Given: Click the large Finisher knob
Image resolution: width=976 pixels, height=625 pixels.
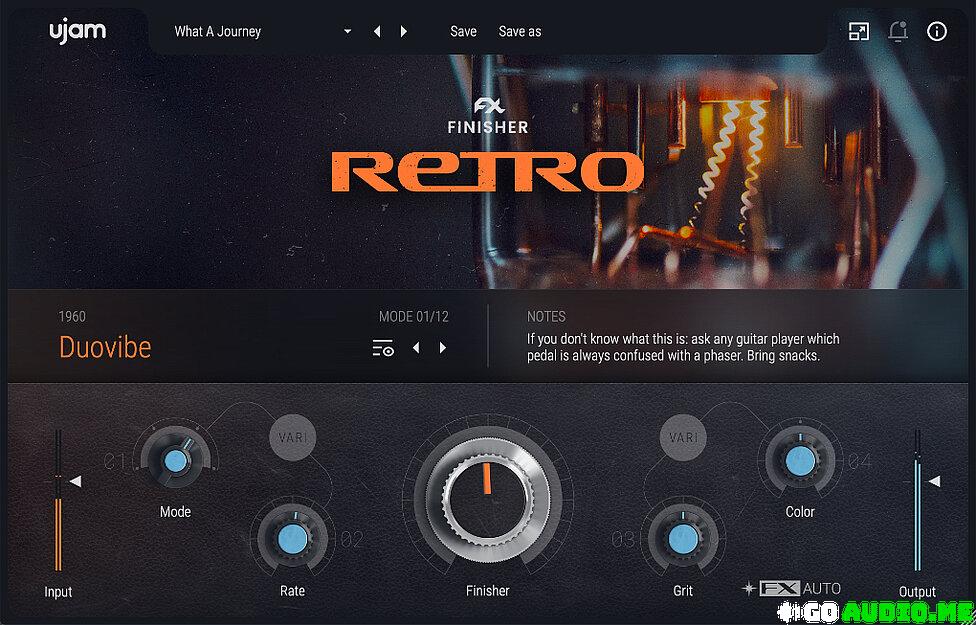Looking at the screenshot, I should coord(487,501).
